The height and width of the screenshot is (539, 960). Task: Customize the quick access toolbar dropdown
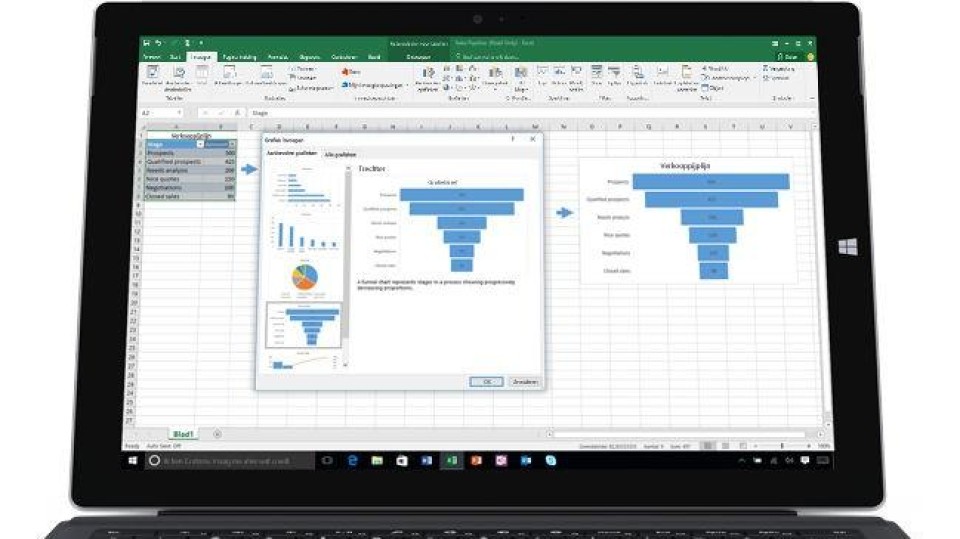pyautogui.click(x=201, y=43)
